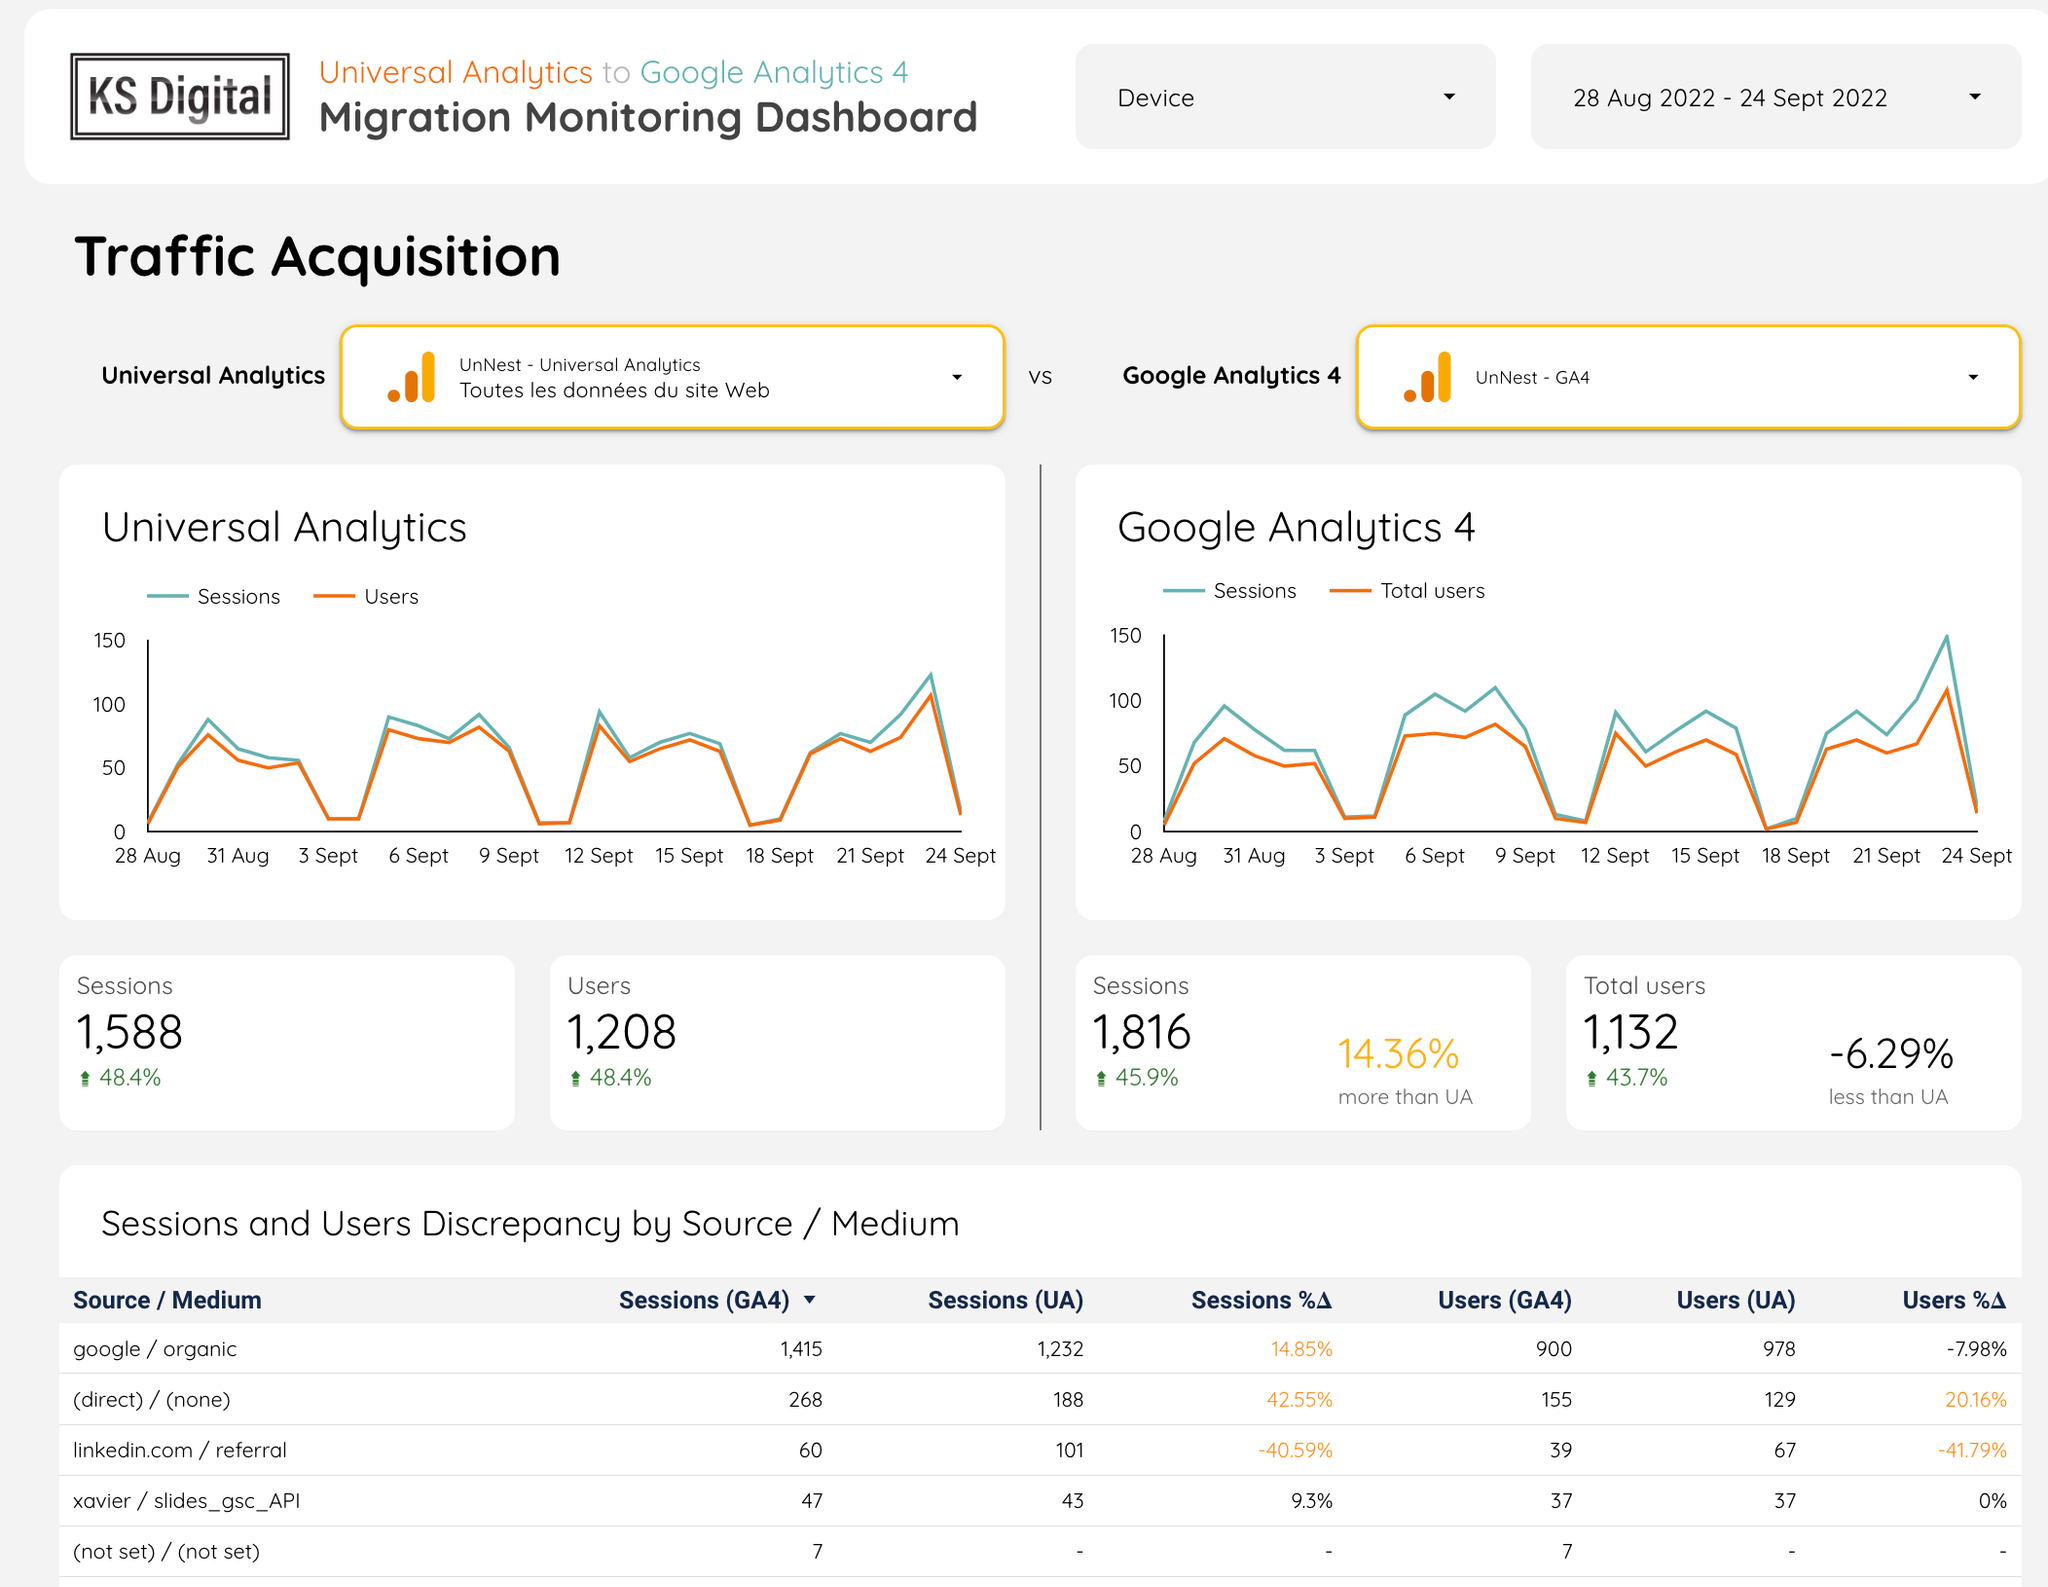Toggle Sessions series in Universal Analytics legend
2048x1587 pixels.
coord(214,597)
